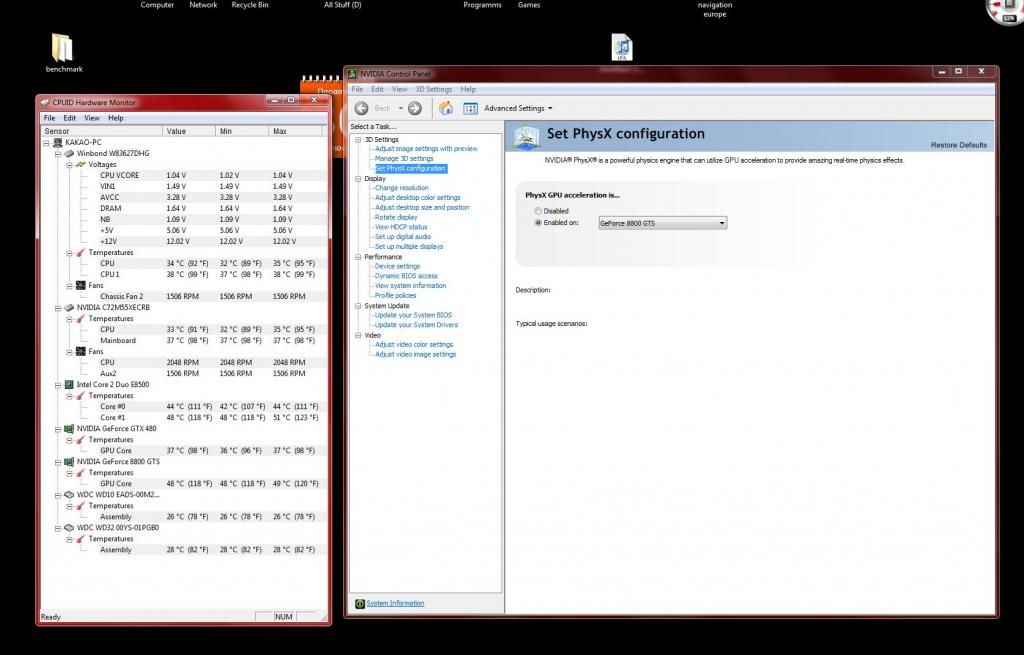Click the NVIDIA GeForce GTX 480 card icon
This screenshot has height=655, width=1024.
(x=69, y=429)
